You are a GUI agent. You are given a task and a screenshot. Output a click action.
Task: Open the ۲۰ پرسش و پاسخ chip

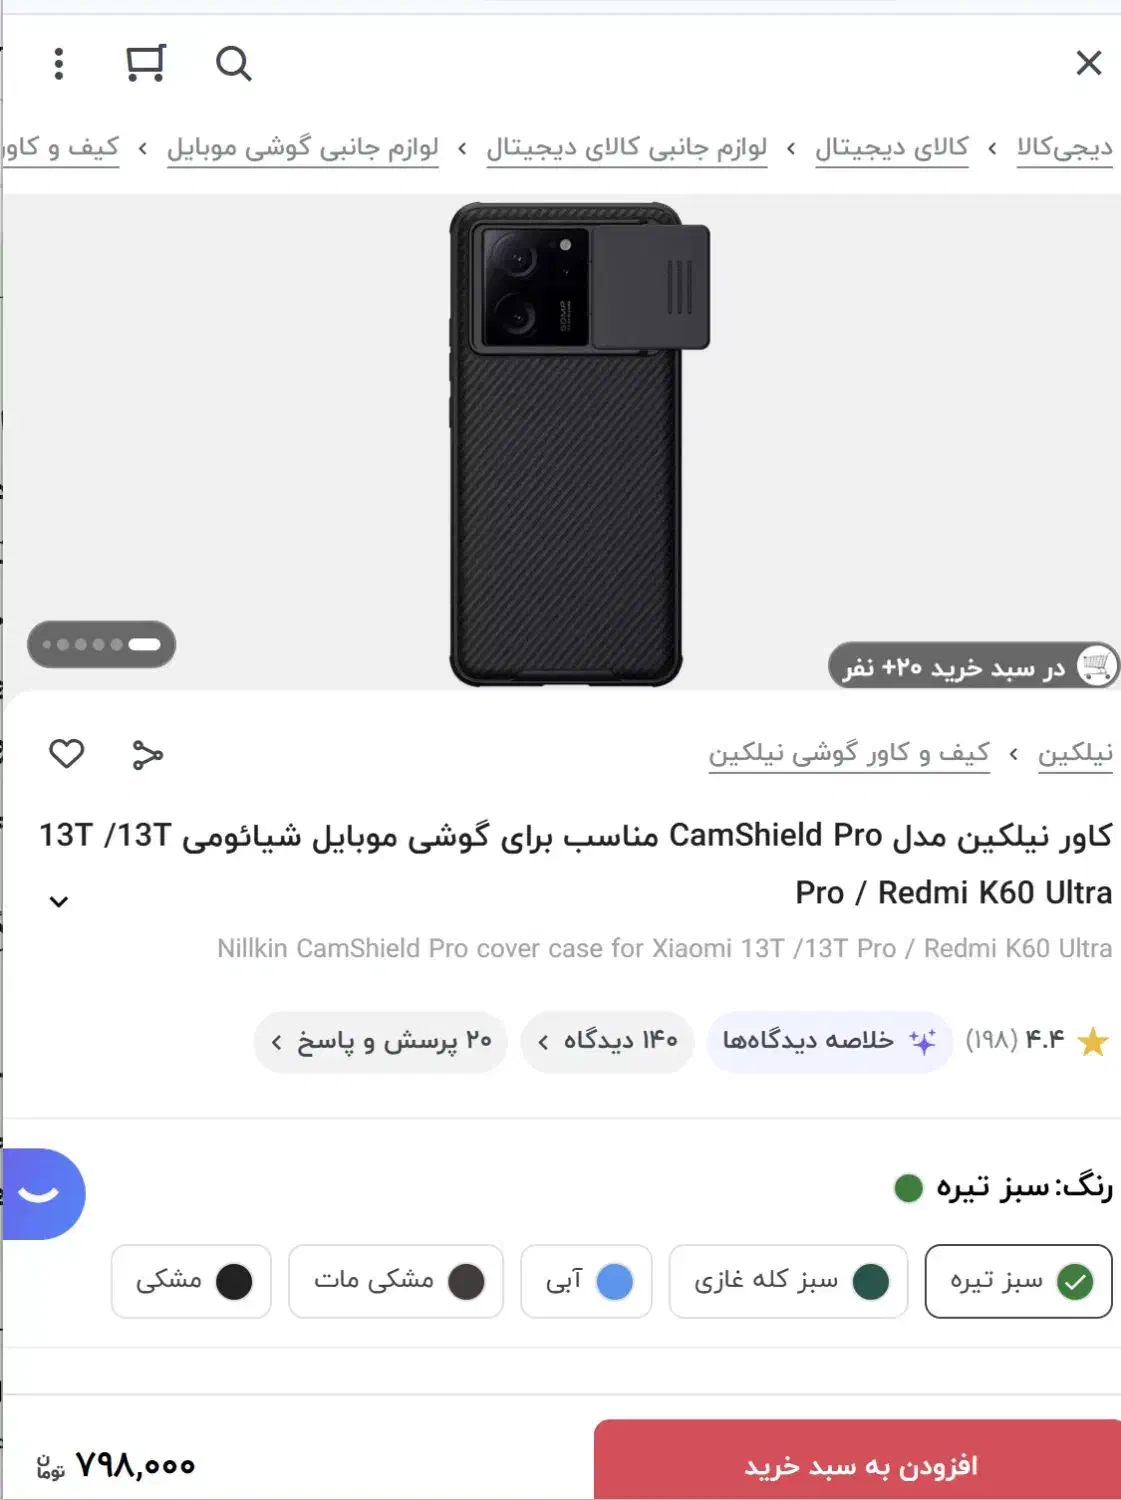380,1041
